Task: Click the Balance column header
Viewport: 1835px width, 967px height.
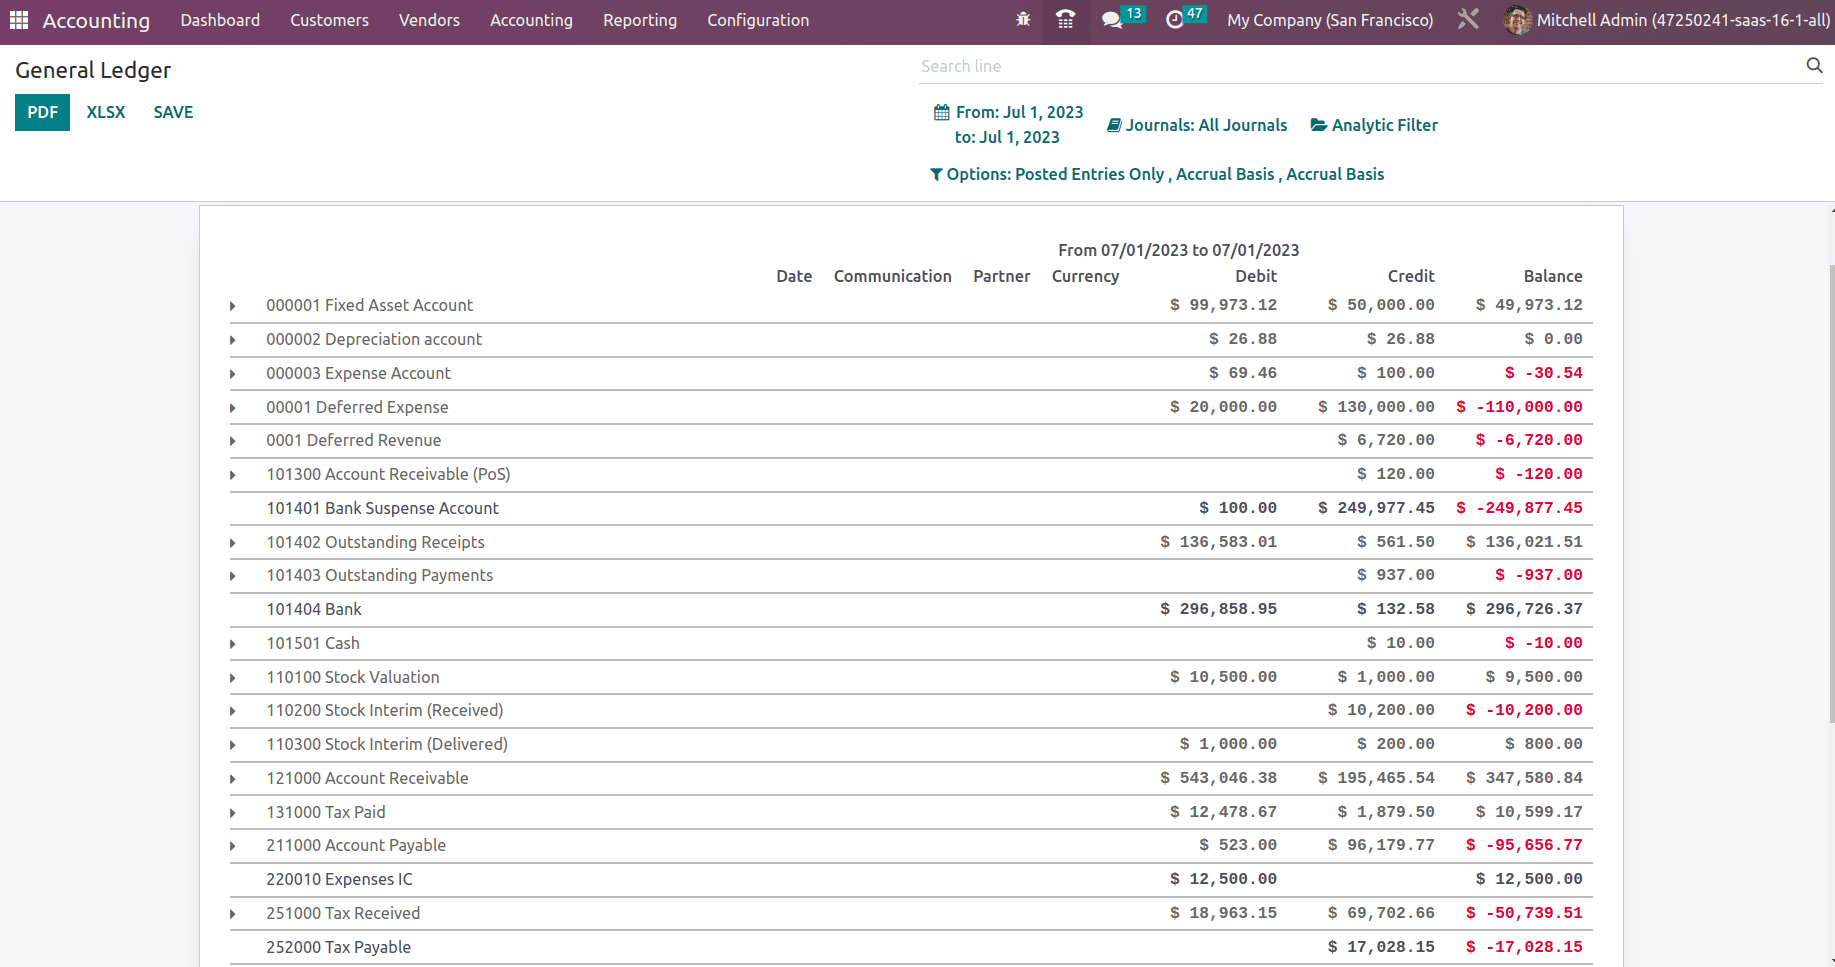Action: tap(1553, 276)
